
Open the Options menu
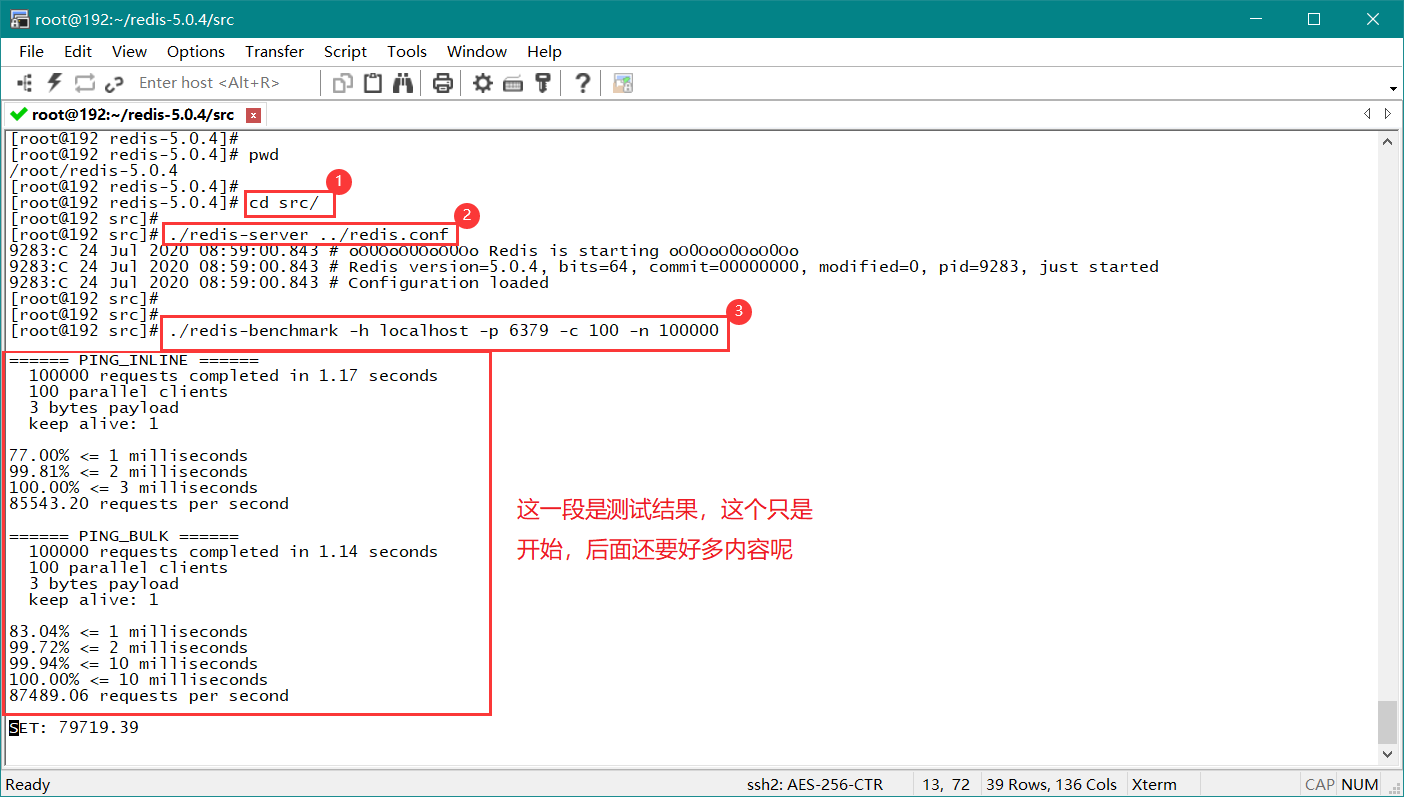(x=196, y=51)
